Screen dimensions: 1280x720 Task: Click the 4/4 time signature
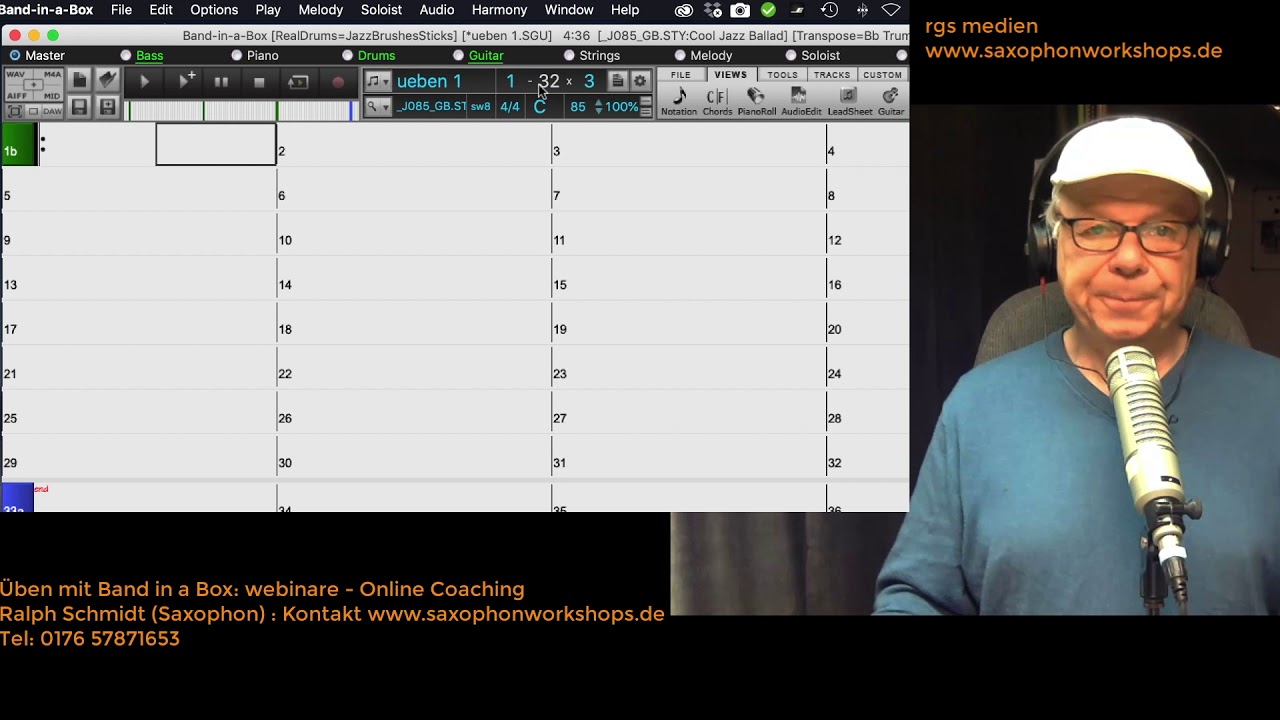click(510, 107)
